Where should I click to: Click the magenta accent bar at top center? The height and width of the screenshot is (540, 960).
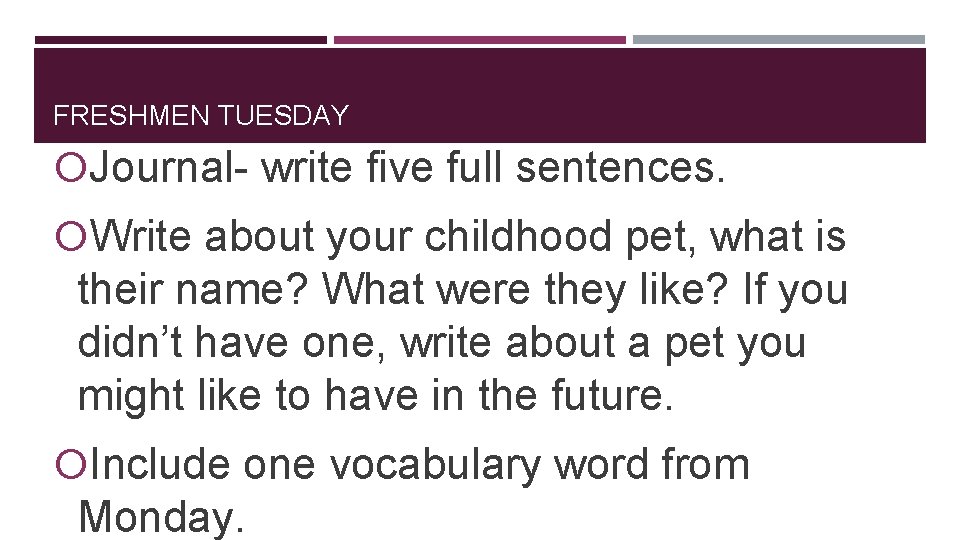pyautogui.click(x=480, y=41)
